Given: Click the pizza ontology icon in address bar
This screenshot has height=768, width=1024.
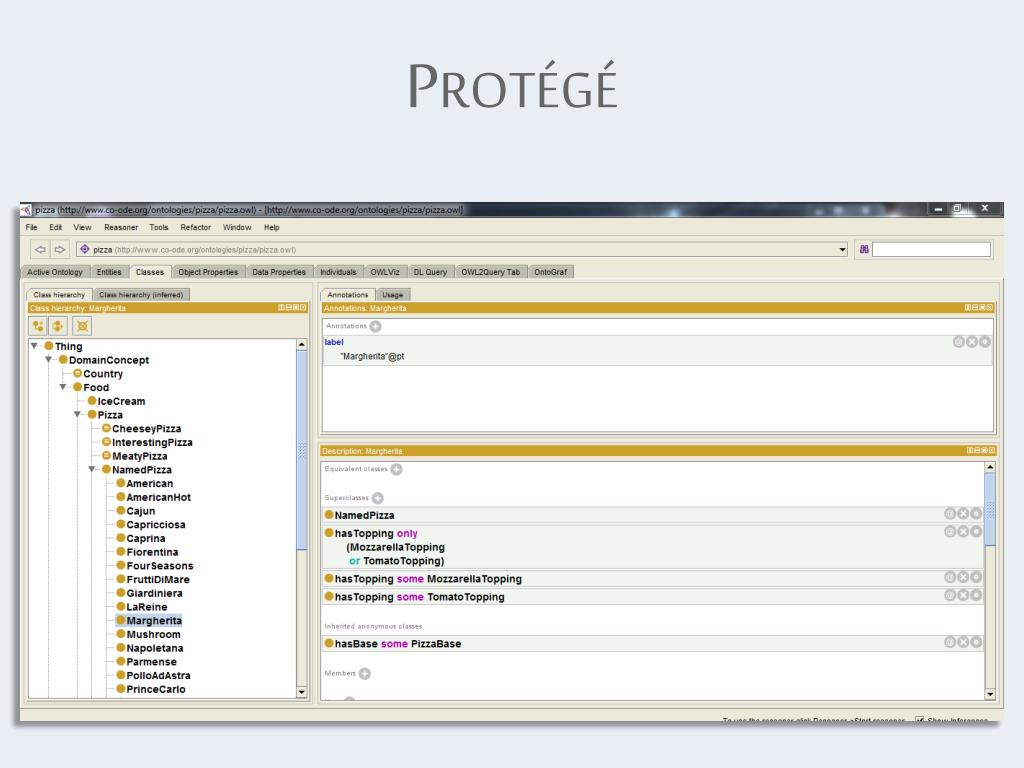Looking at the screenshot, I should (84, 249).
